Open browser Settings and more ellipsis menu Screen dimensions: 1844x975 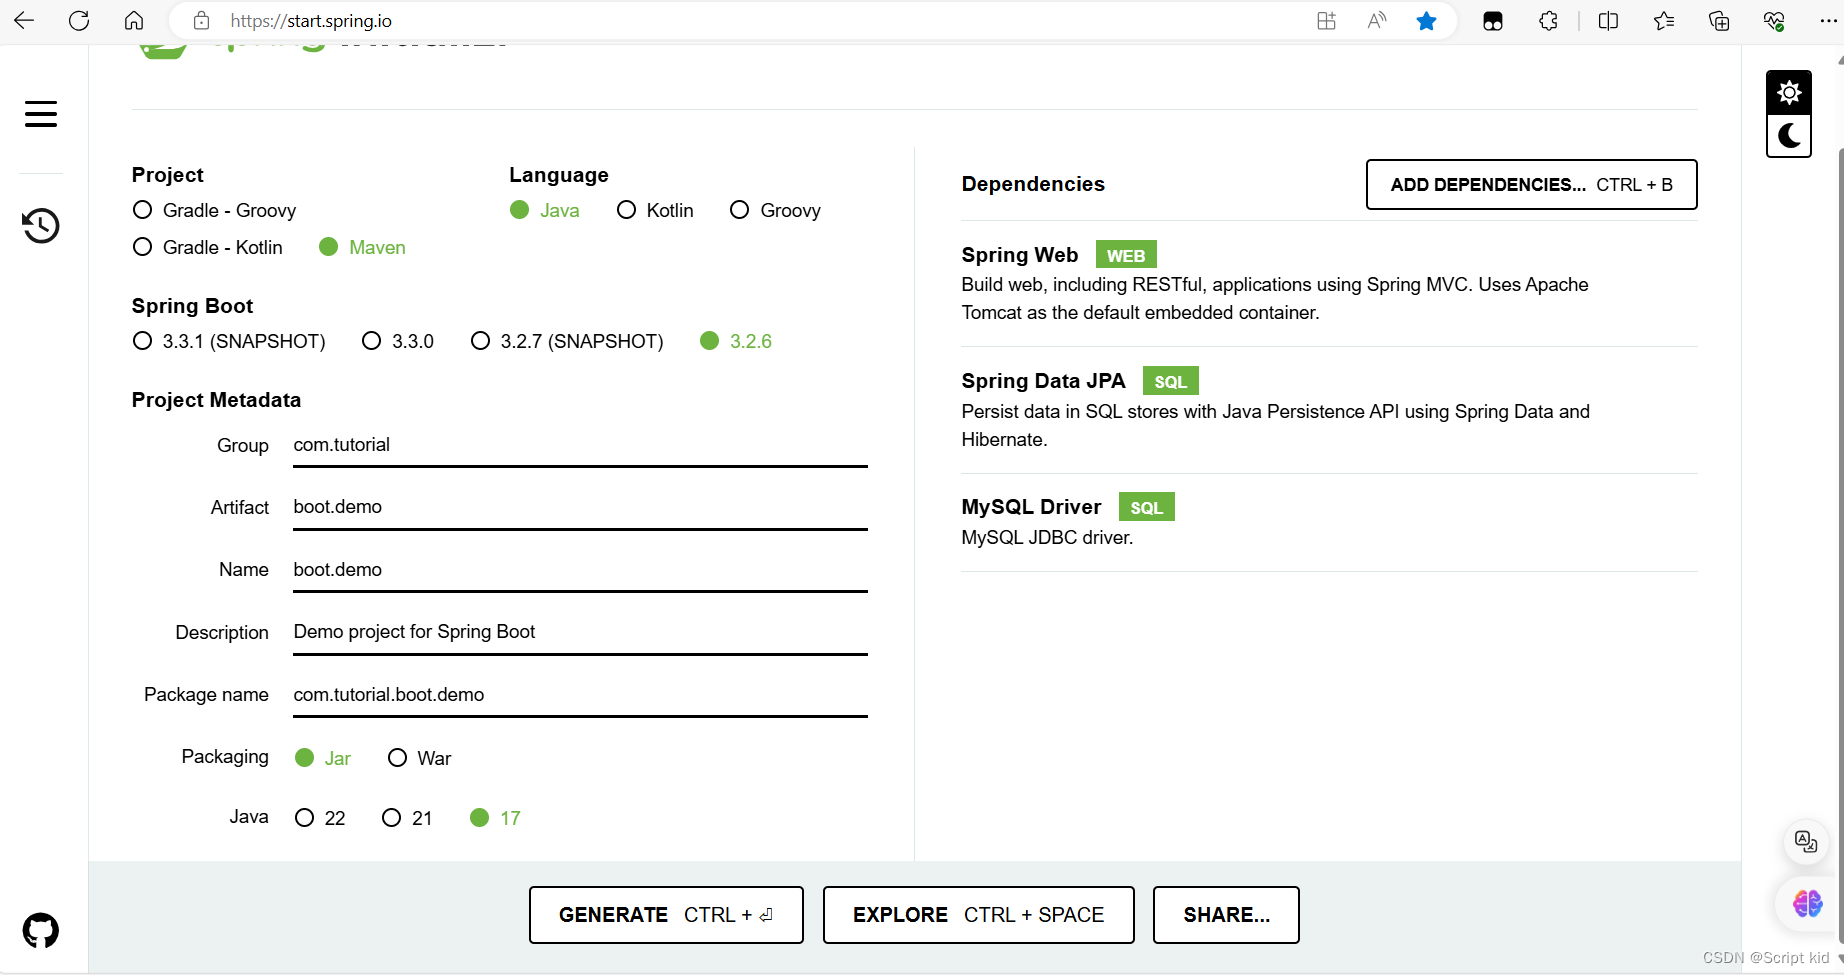[1828, 21]
